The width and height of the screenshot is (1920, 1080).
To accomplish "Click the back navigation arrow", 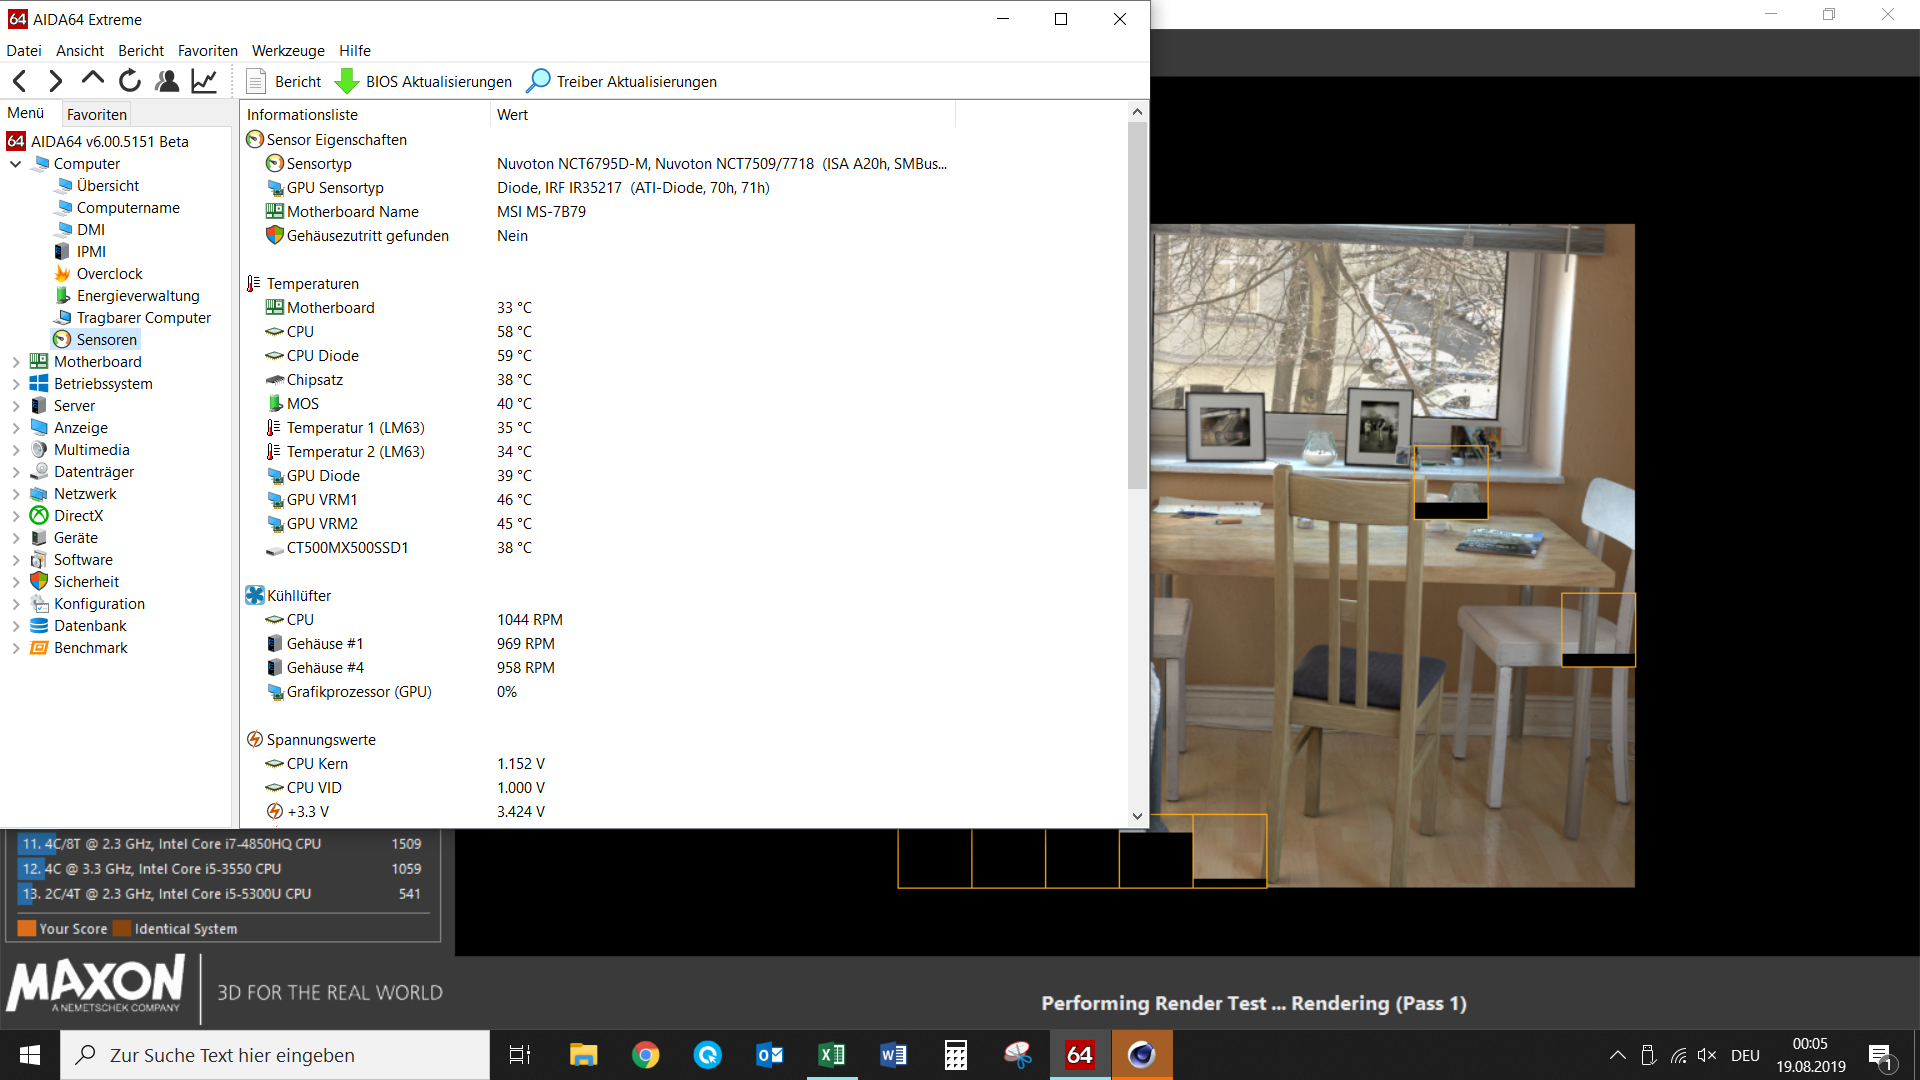I will (x=20, y=81).
